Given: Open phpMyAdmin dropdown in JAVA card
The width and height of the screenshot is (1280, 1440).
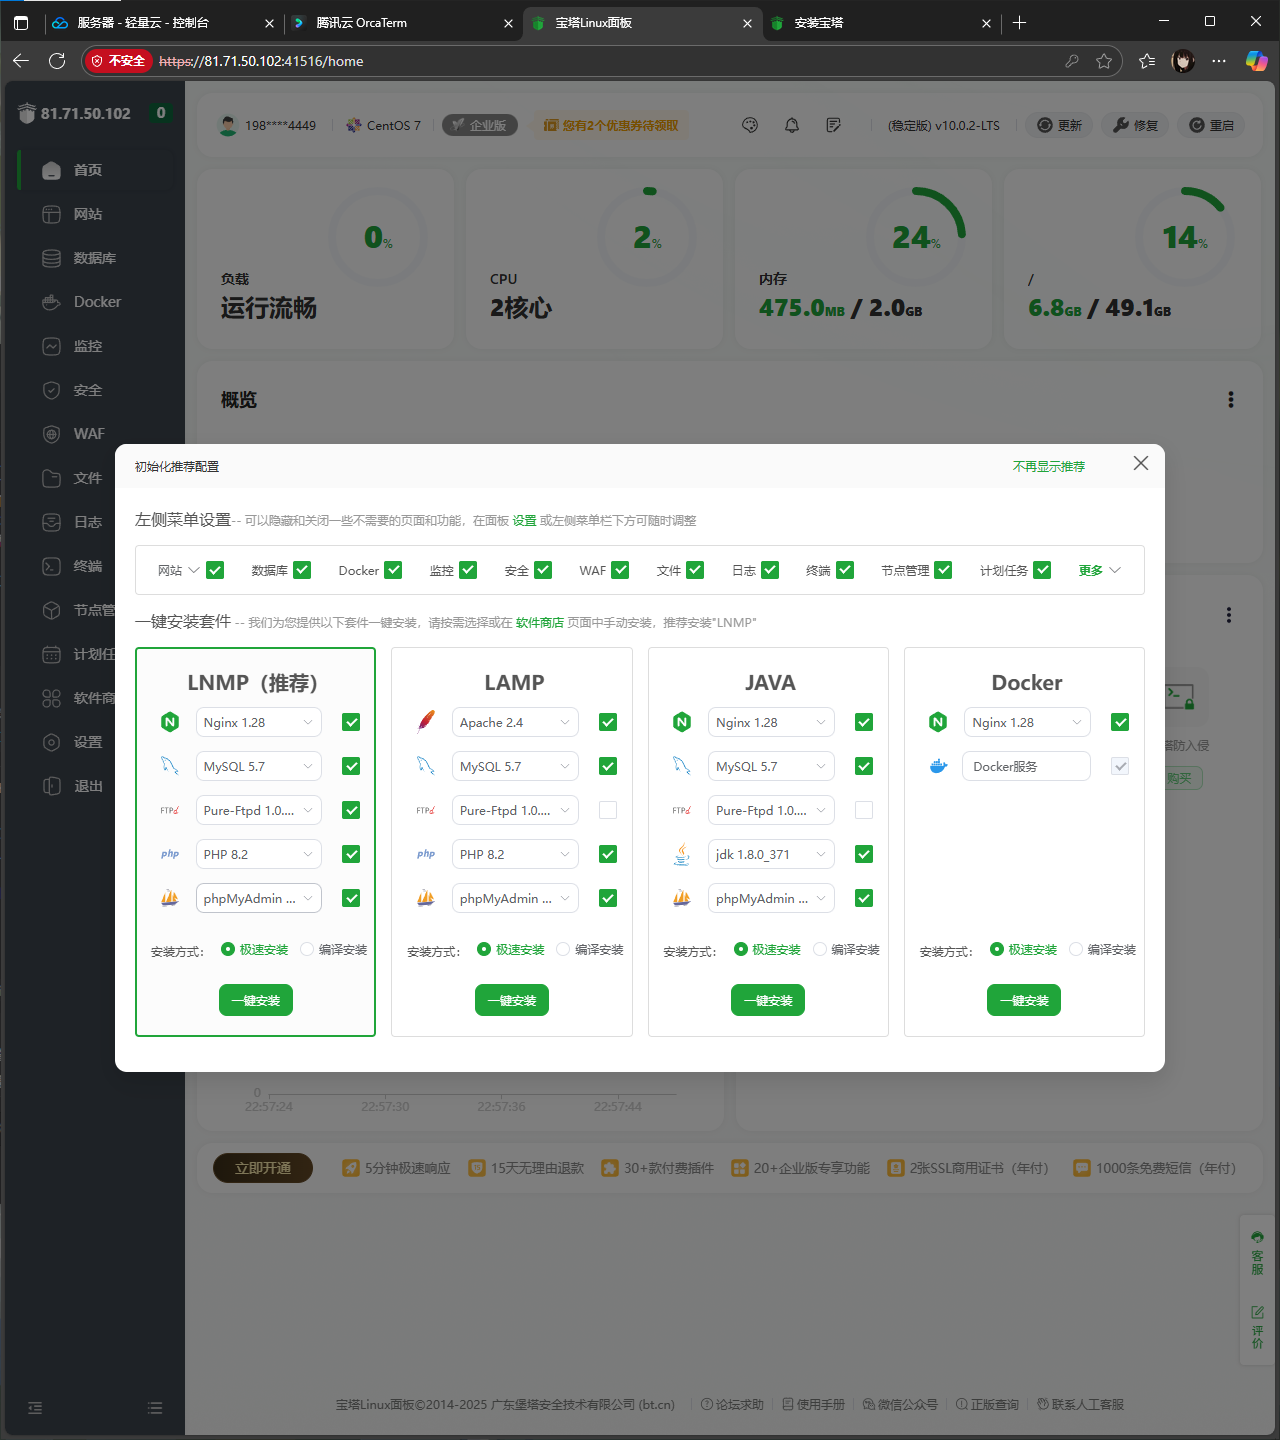Looking at the screenshot, I should coord(771,898).
